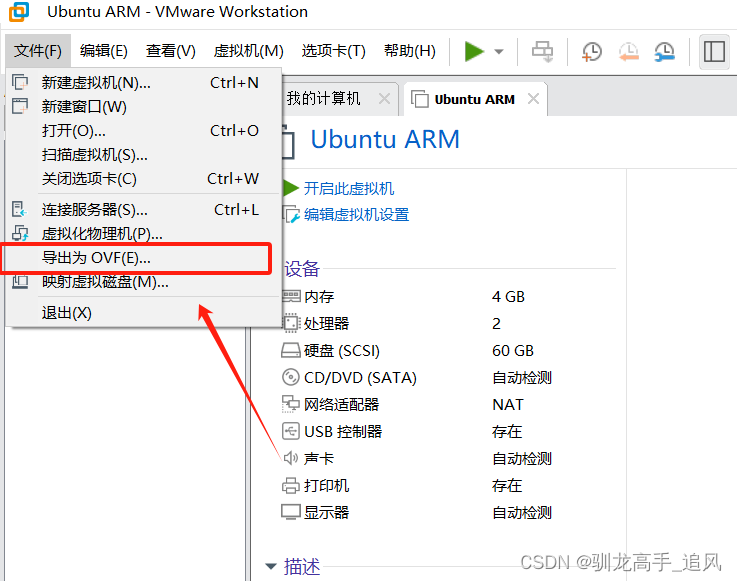Screen dimensions: 737x581
Task: Collapse the 描述 section triangle
Action: coord(271,566)
